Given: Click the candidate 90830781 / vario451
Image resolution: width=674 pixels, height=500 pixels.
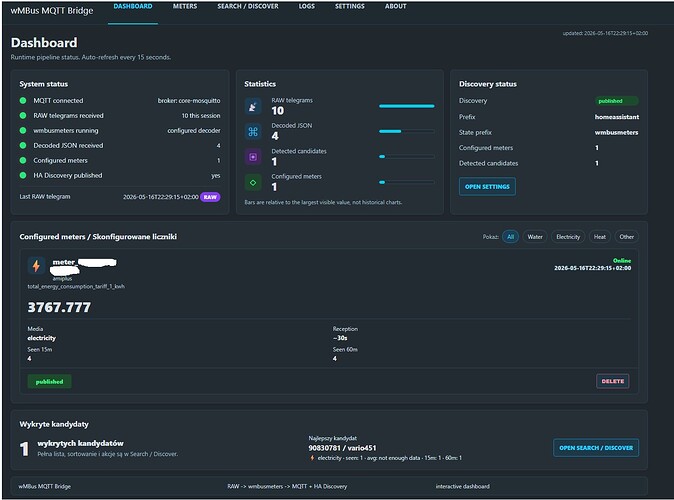Looking at the screenshot, I should [342, 448].
